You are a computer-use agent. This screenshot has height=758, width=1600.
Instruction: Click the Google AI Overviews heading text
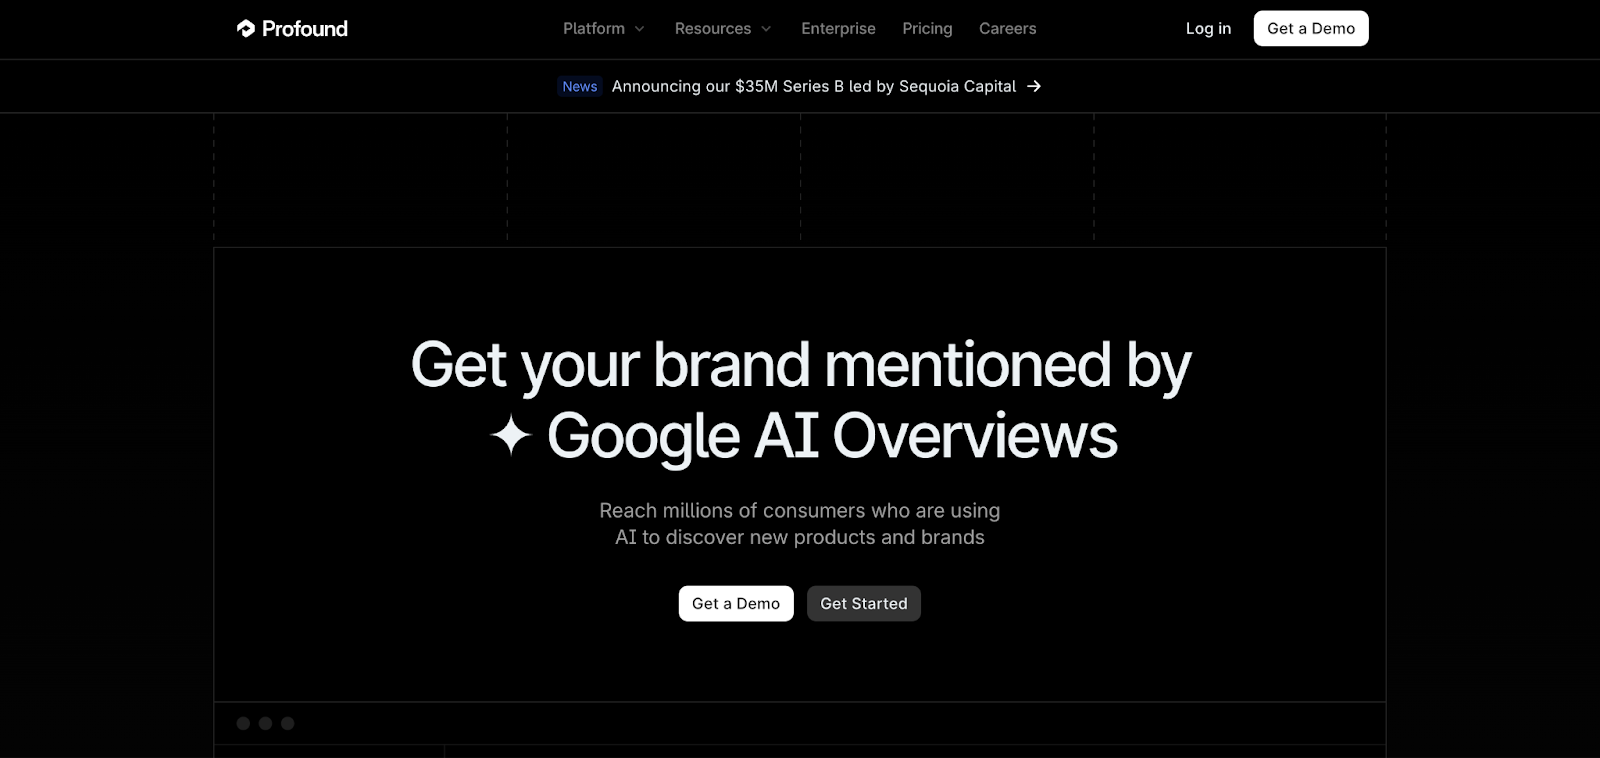point(832,436)
